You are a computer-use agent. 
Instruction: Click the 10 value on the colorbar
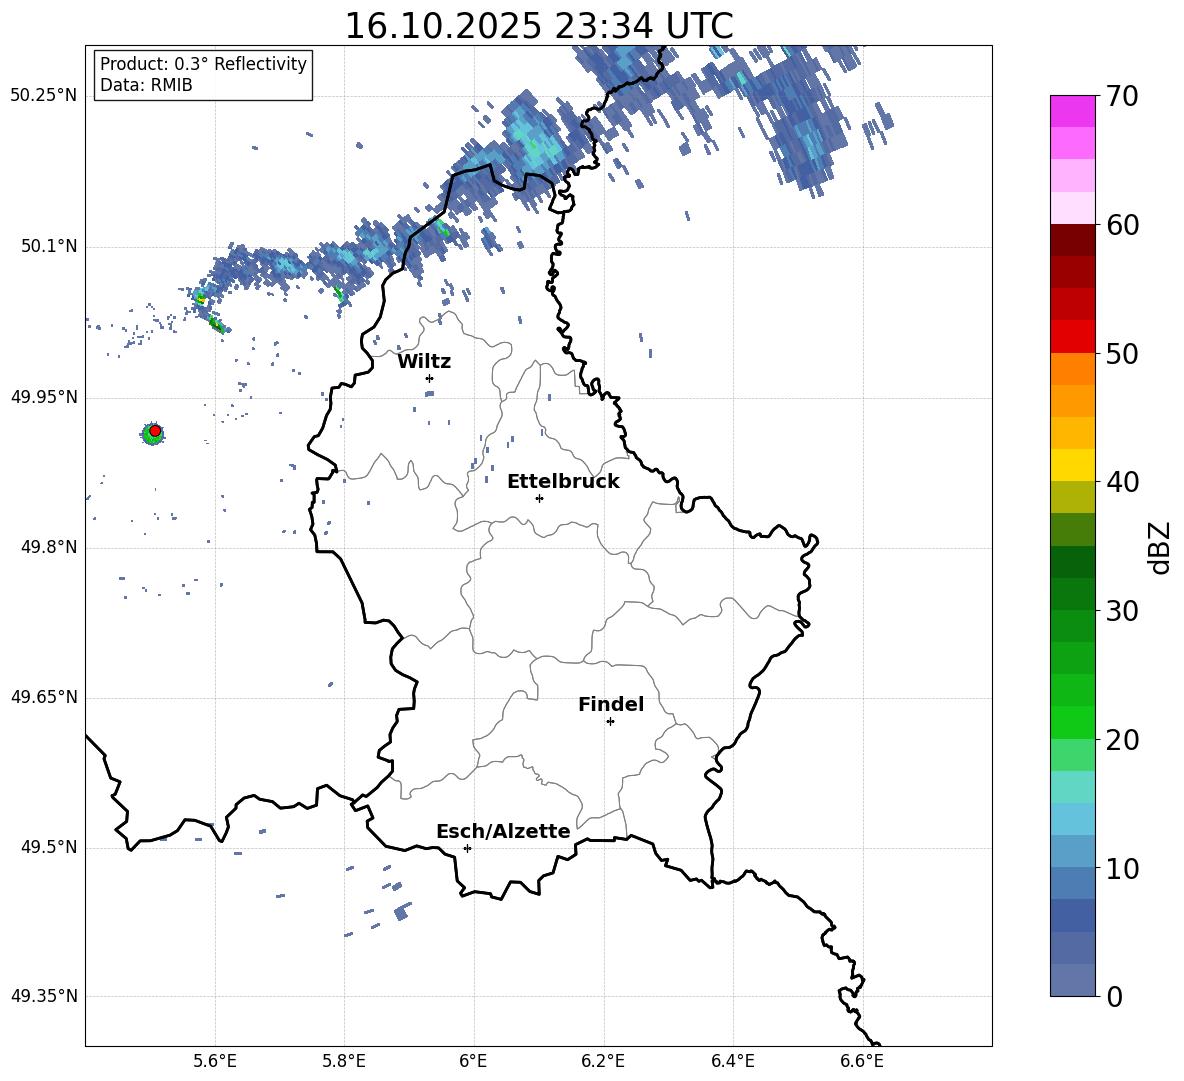[1122, 868]
